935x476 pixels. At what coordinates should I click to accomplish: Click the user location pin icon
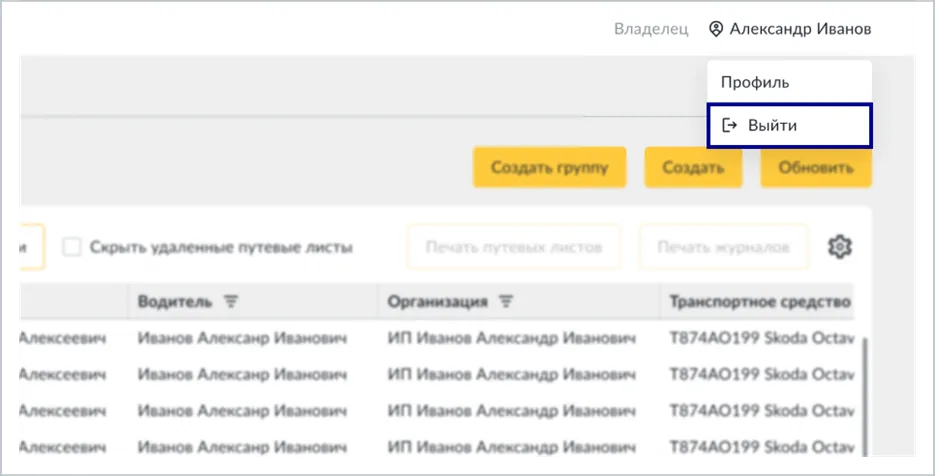coord(716,29)
